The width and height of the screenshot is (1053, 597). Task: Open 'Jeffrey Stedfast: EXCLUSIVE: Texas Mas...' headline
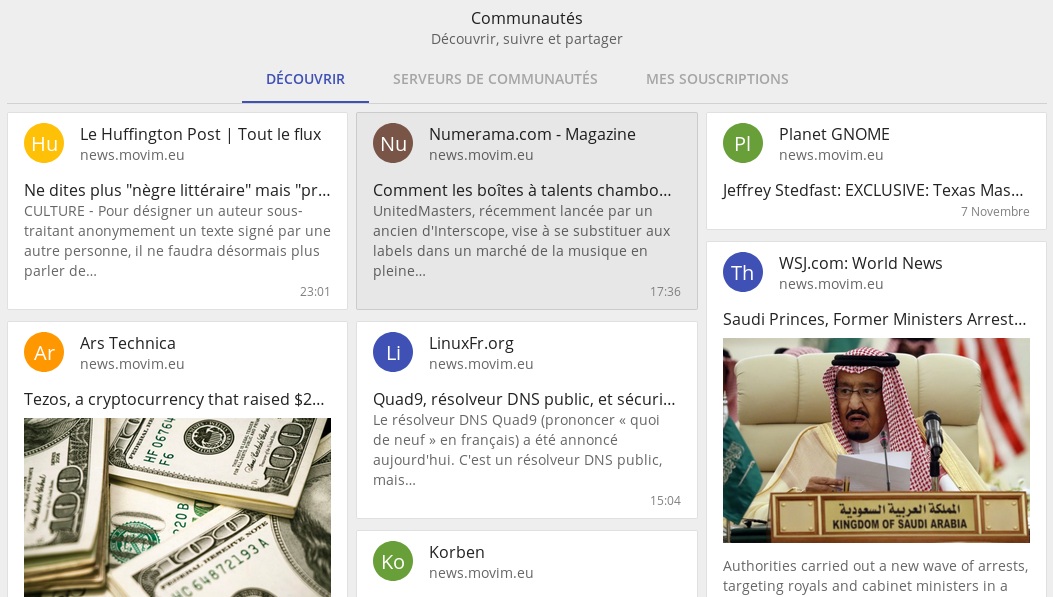point(873,191)
